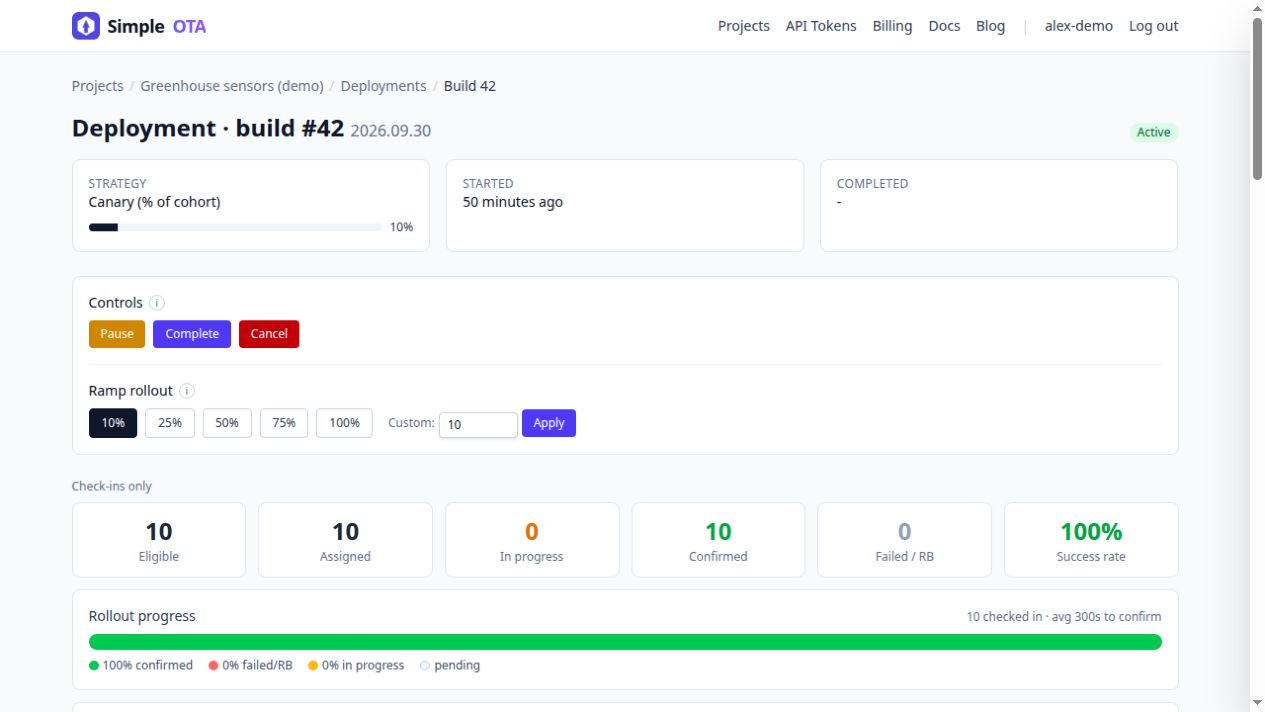Visit the Blog nav link

coord(990,26)
